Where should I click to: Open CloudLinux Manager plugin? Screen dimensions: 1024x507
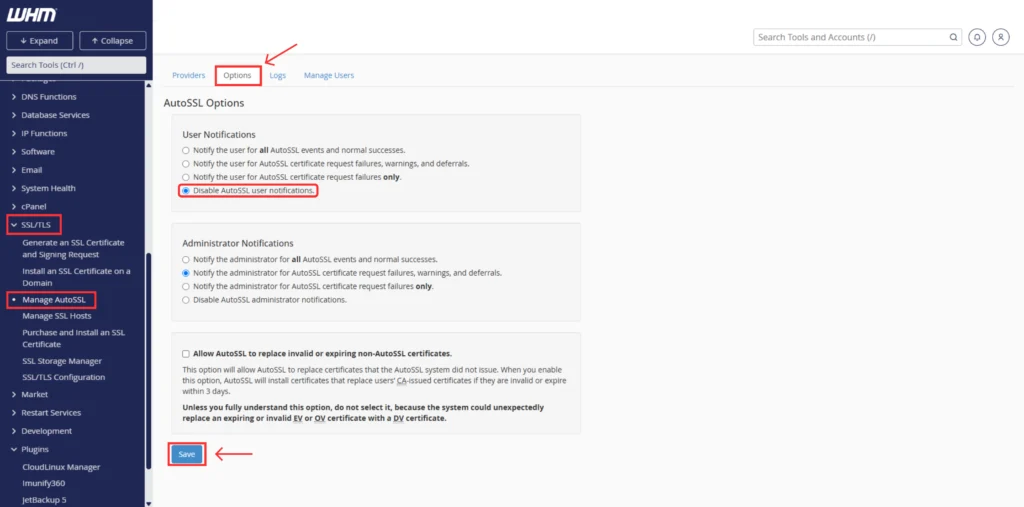(61, 467)
